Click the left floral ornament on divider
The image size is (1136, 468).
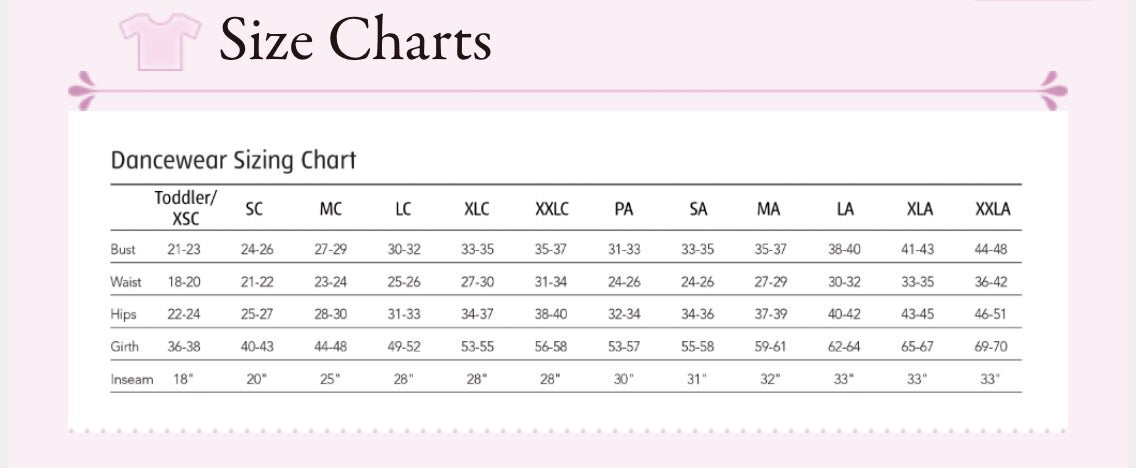click(x=84, y=90)
